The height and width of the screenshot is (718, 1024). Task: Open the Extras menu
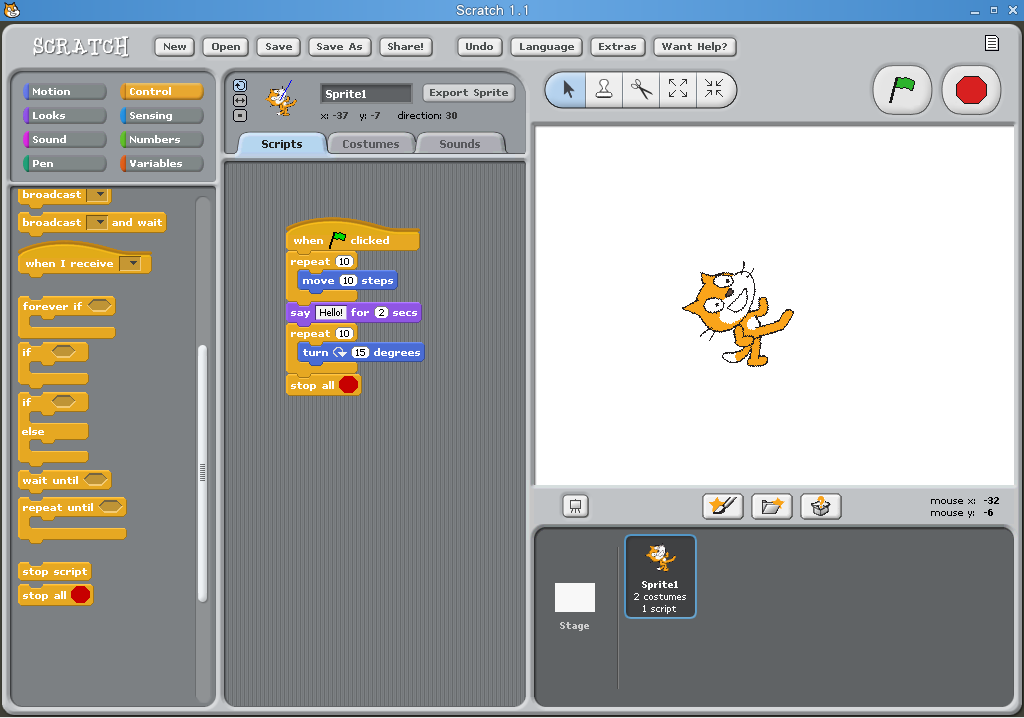[x=617, y=46]
